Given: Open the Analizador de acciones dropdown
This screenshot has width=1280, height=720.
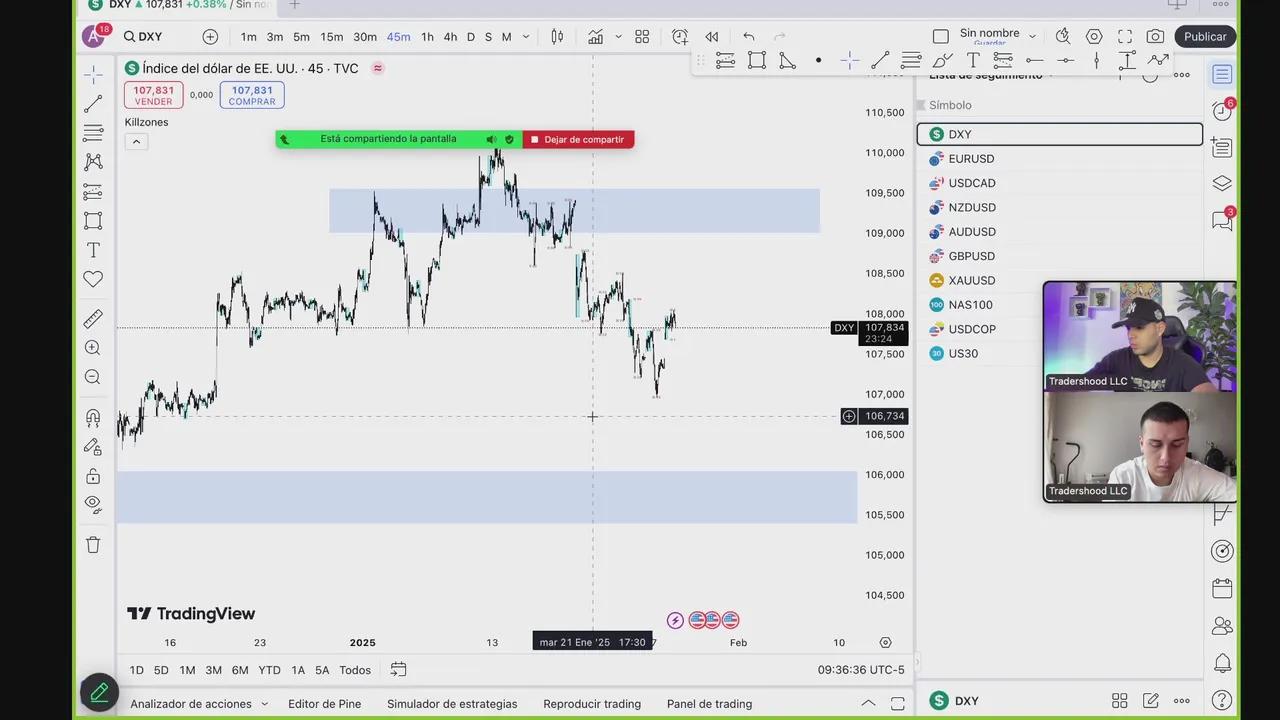Looking at the screenshot, I should click(199, 704).
